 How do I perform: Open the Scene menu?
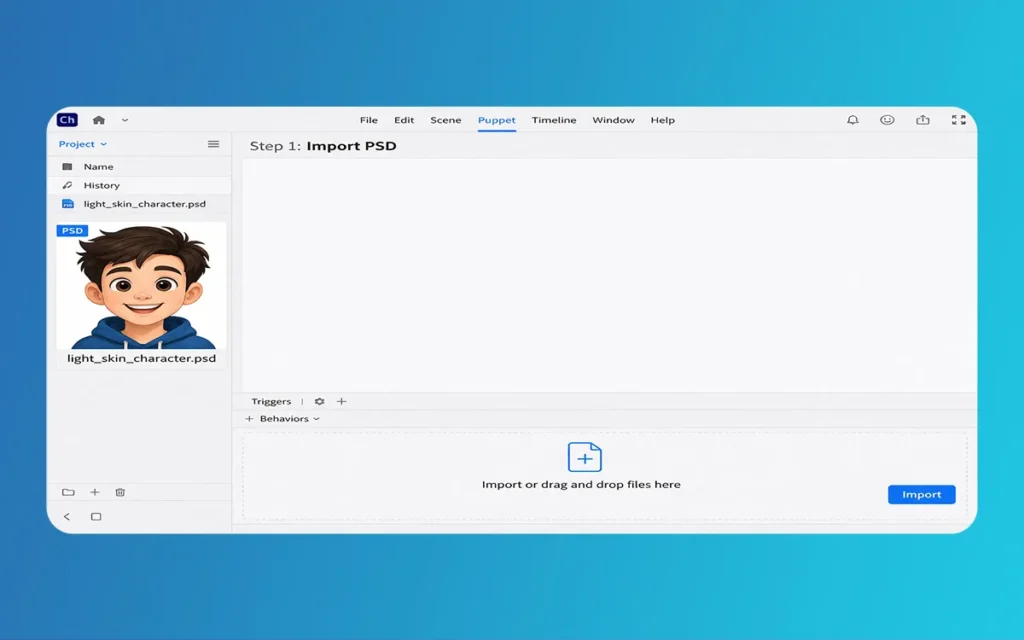point(445,120)
